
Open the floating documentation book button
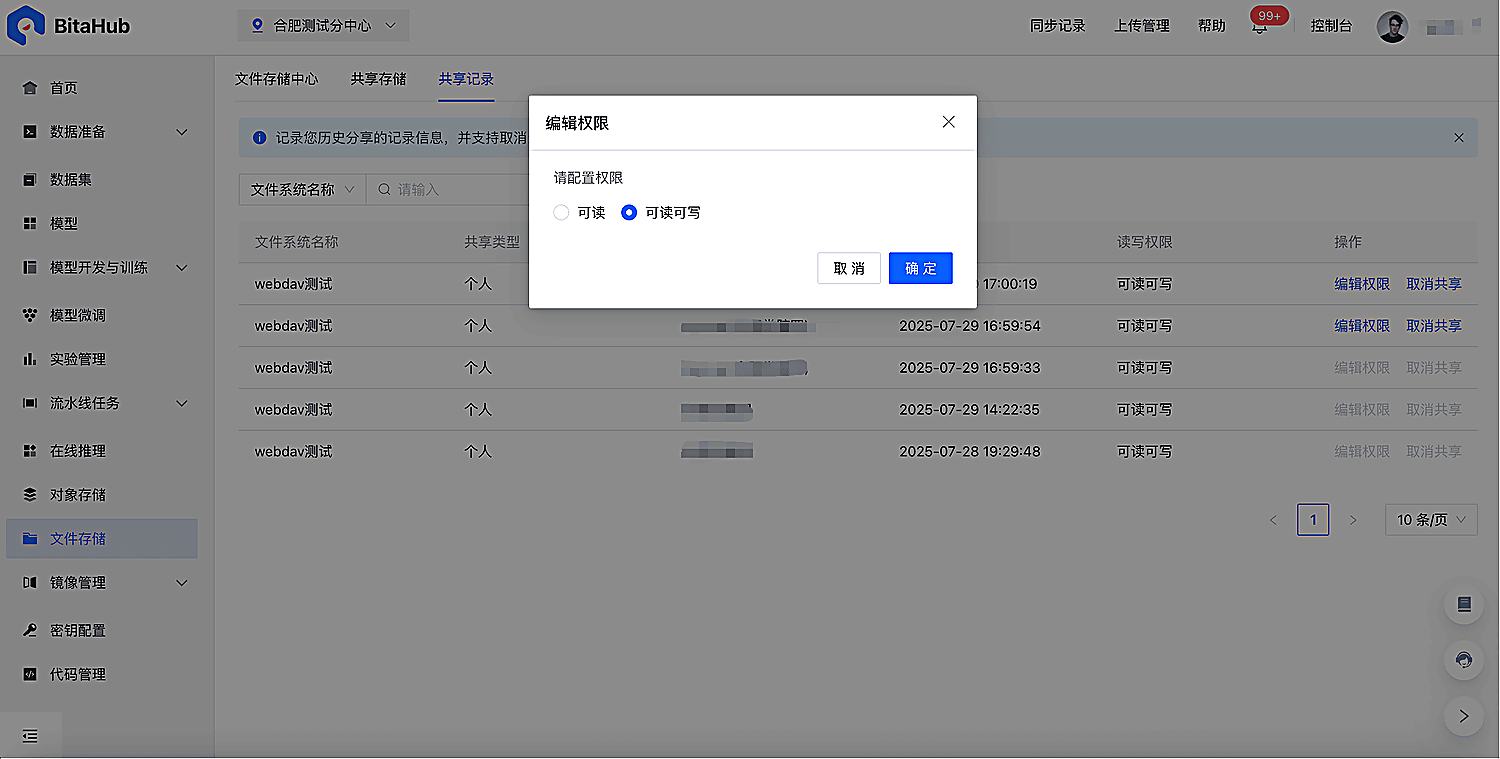click(x=1464, y=604)
